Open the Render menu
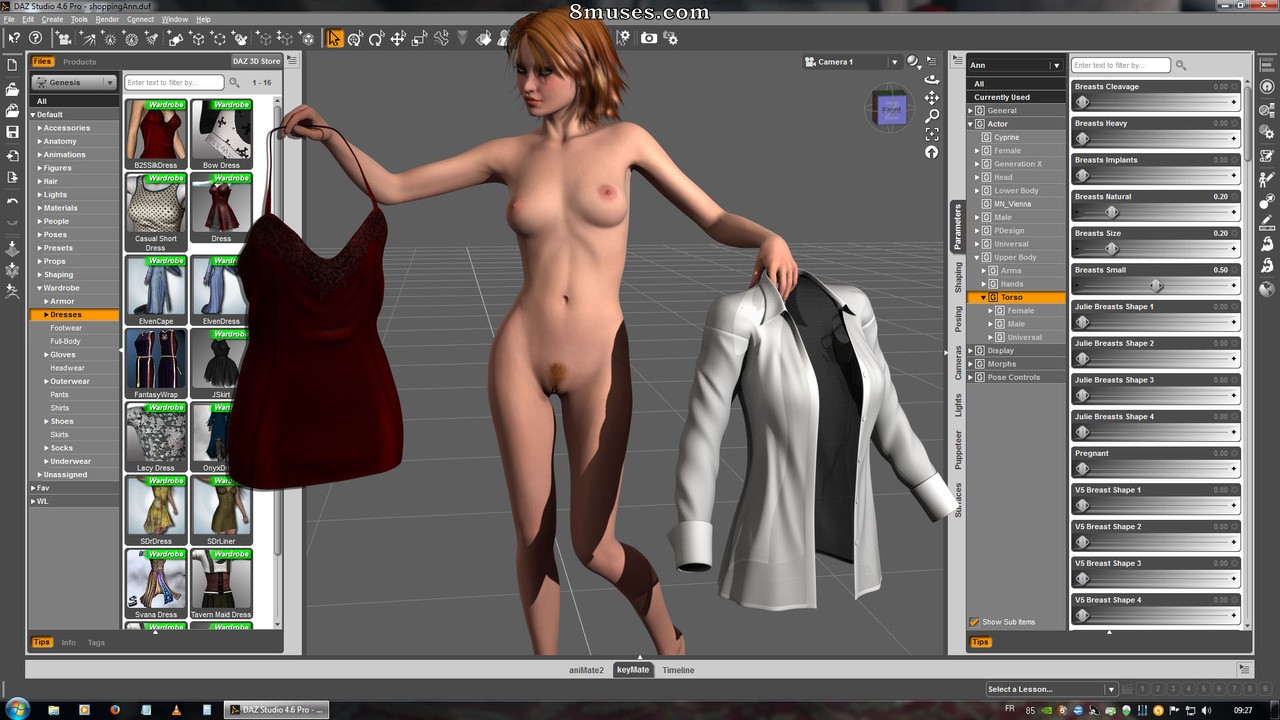Viewport: 1280px width, 720px height. click(106, 19)
